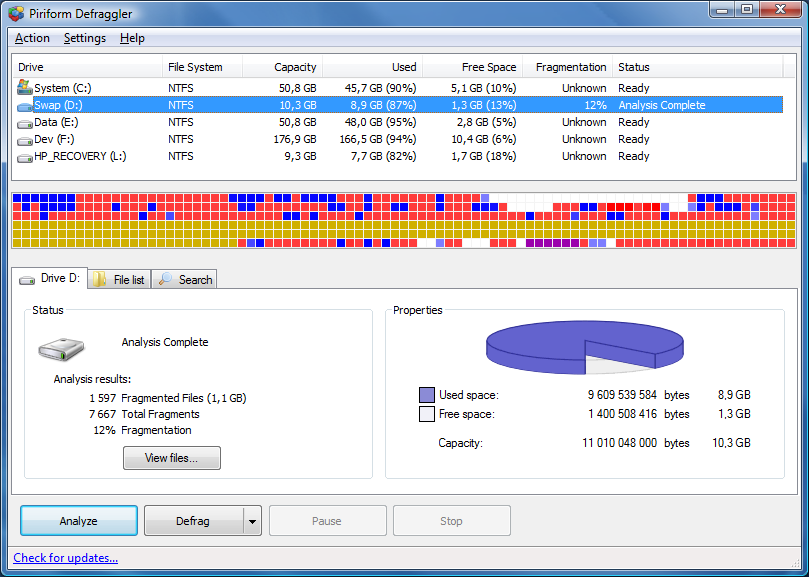
Task: Click the folder icon on File list tab
Action: pos(100,279)
